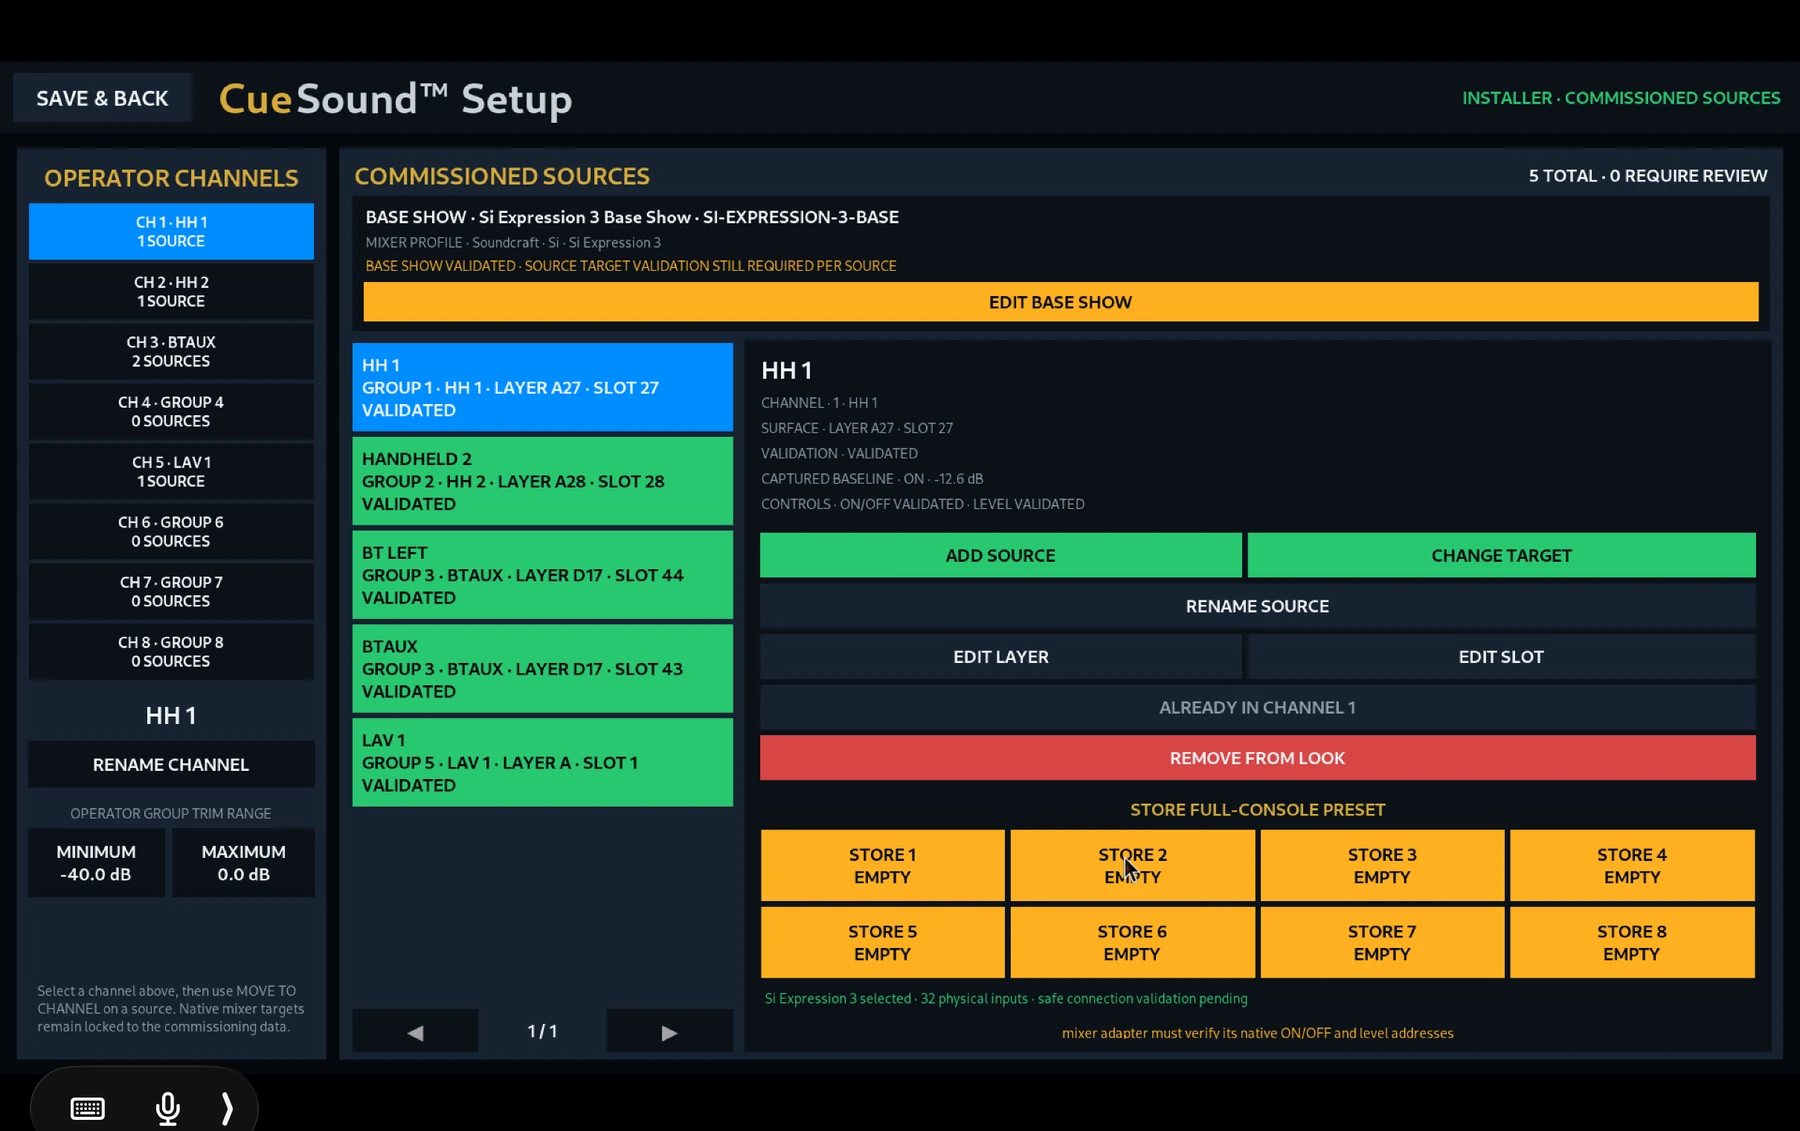
Task: Click 'MIXER PROFILE · Soundcraft' text line
Action: [513, 242]
